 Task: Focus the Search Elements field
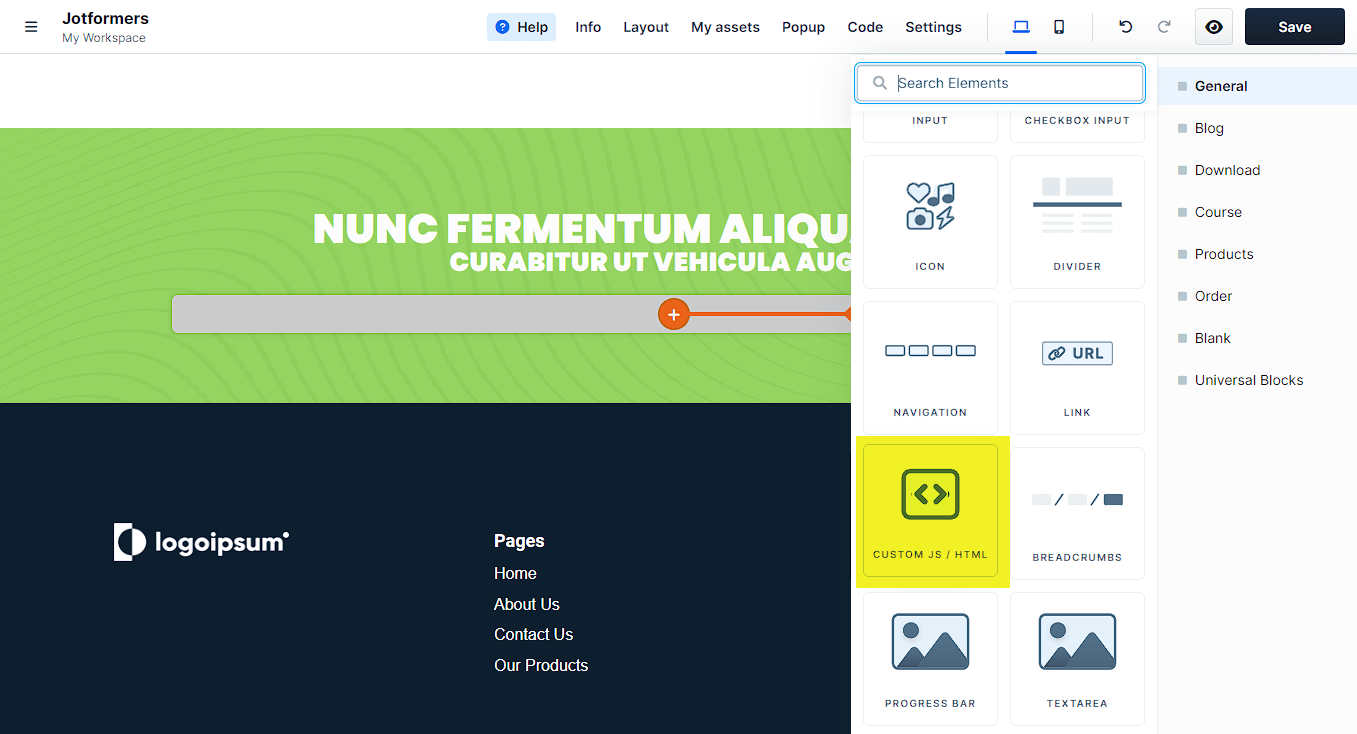click(x=1000, y=83)
